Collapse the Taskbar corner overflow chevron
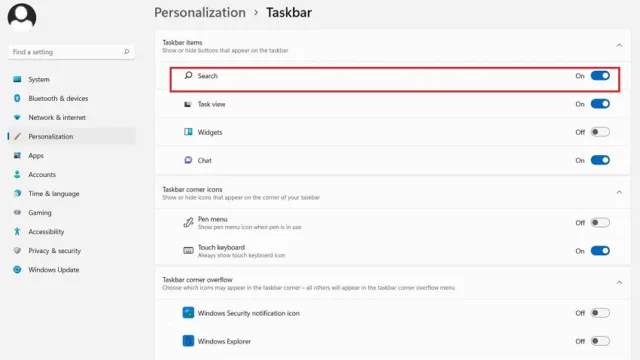Viewport: 640px width, 360px height. [x=619, y=282]
